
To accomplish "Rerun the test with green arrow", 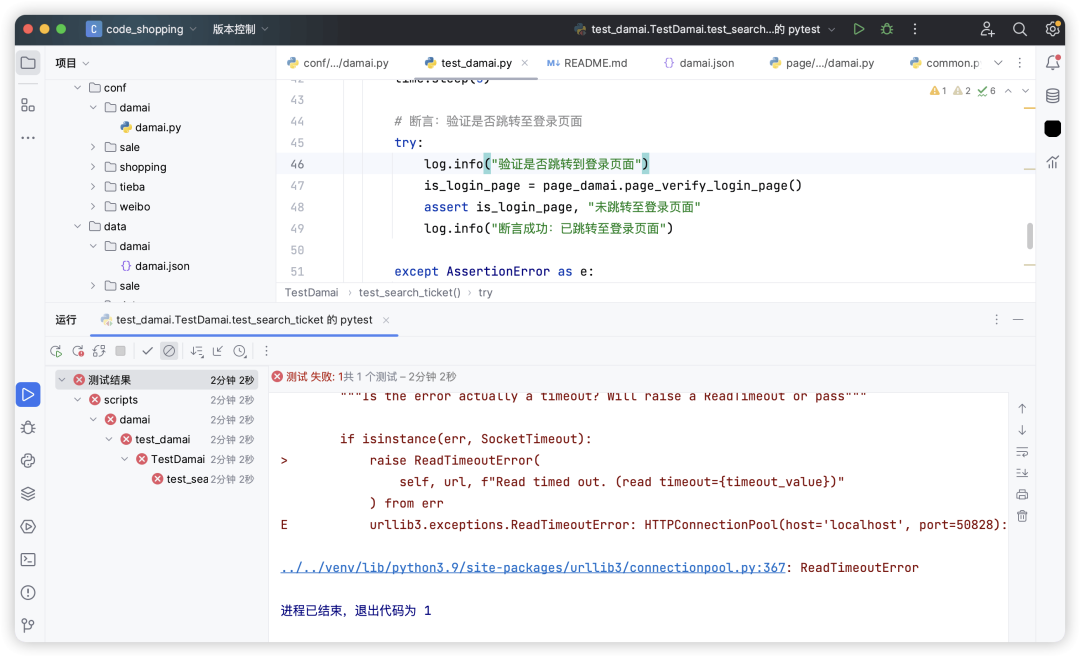I will [x=56, y=351].
